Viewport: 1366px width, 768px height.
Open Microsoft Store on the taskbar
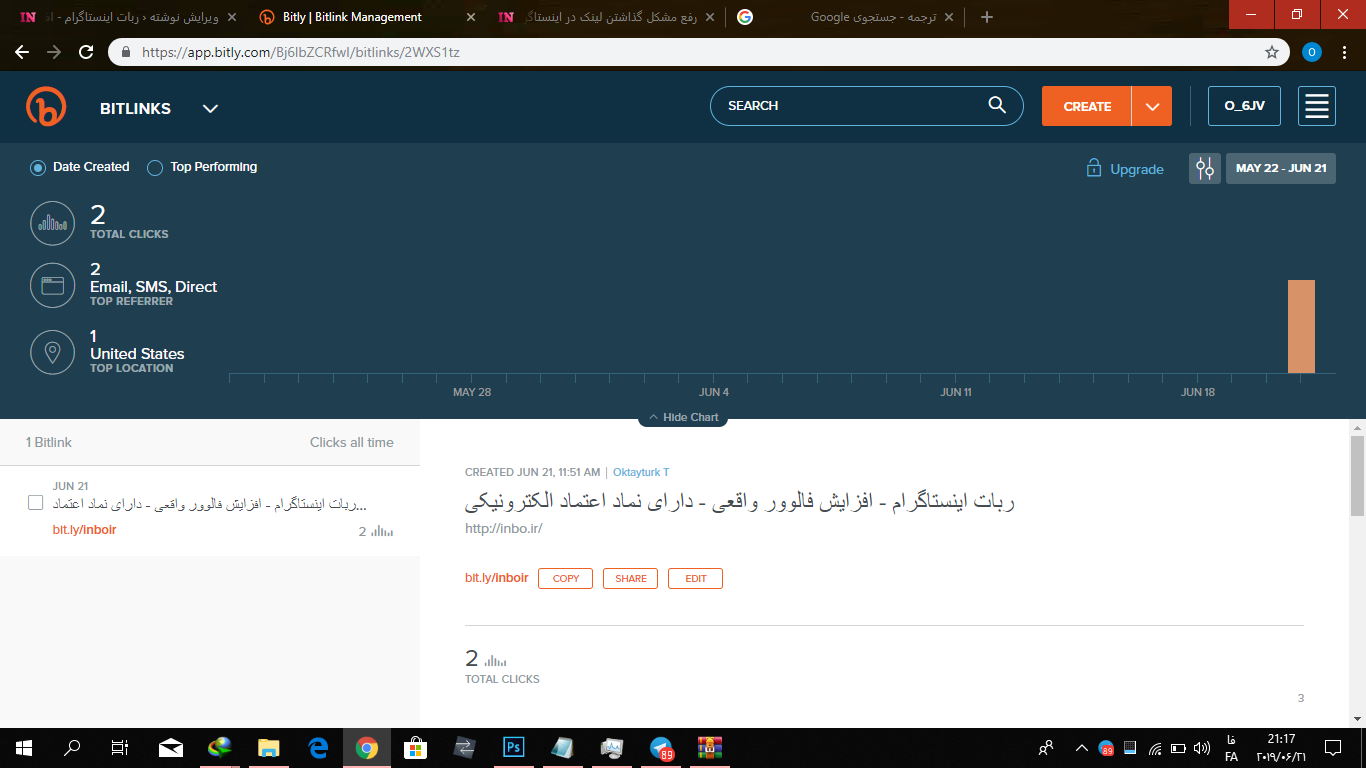(x=416, y=747)
